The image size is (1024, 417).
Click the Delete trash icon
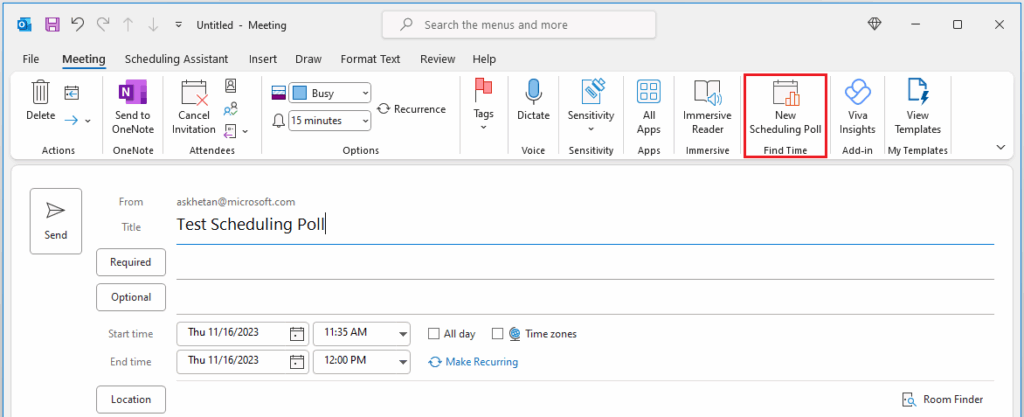40,93
